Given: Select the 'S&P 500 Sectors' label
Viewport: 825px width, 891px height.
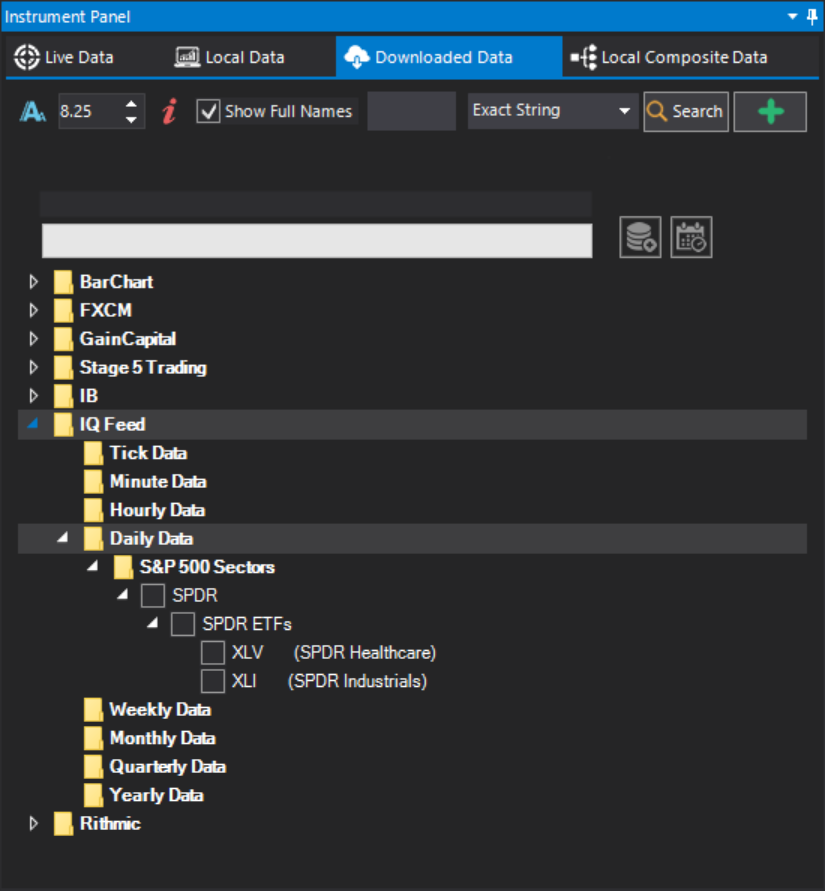Looking at the screenshot, I should click(x=207, y=567).
